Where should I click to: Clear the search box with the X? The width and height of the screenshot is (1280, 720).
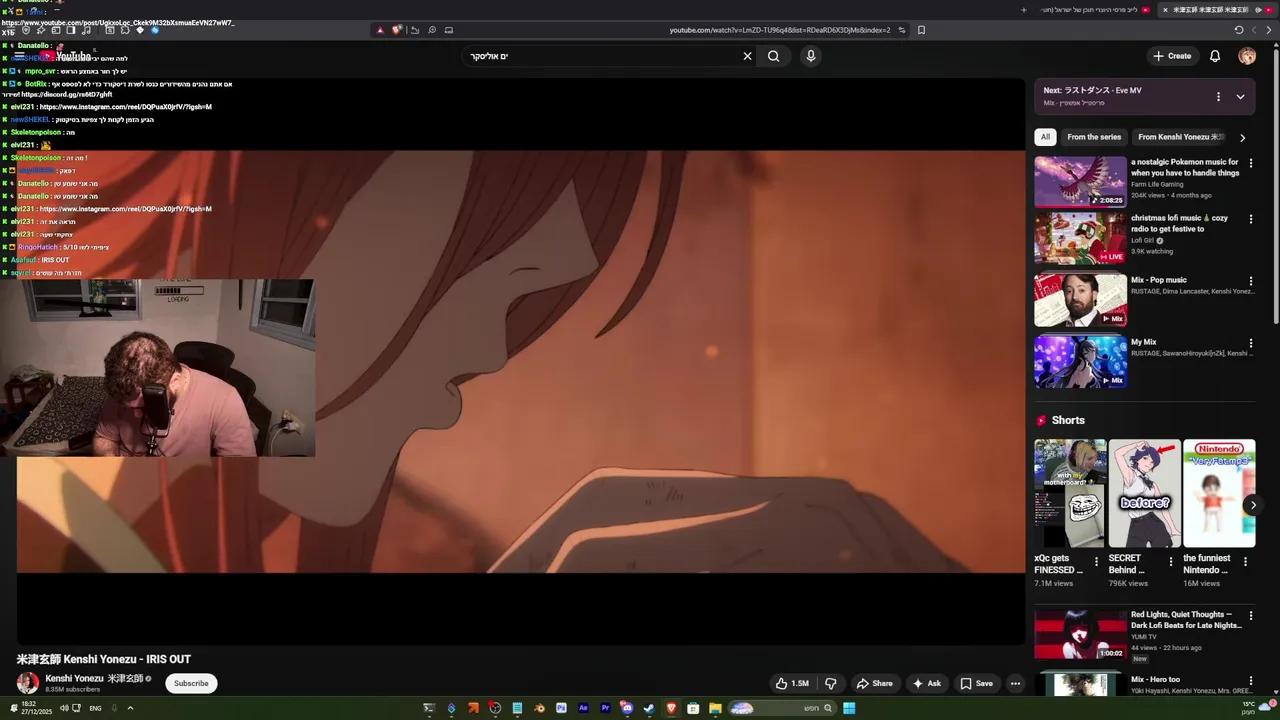747,56
